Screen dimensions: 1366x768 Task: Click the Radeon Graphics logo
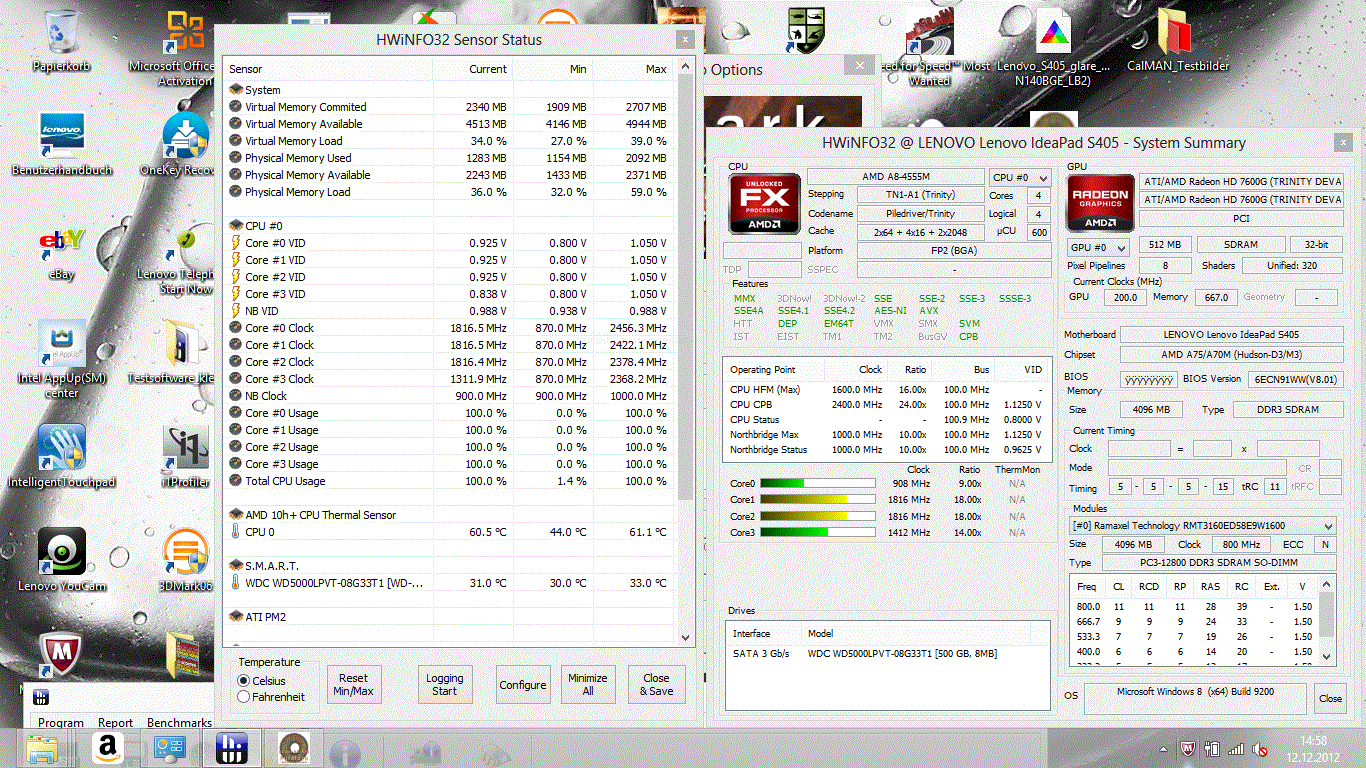1099,204
